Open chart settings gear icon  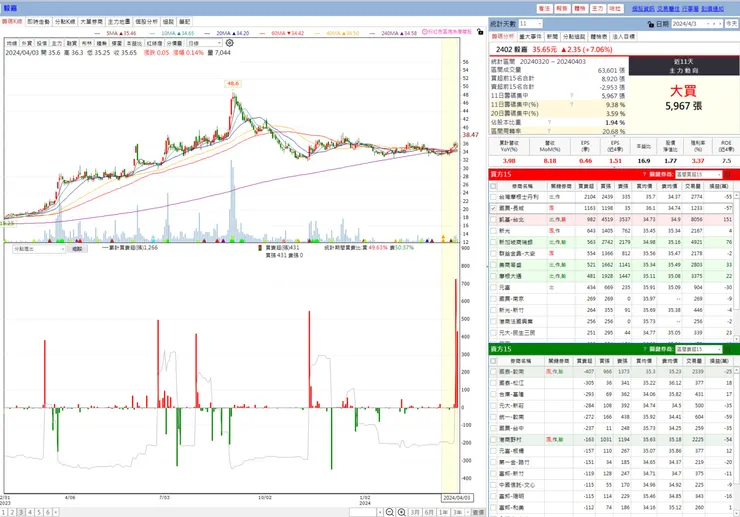point(229,43)
